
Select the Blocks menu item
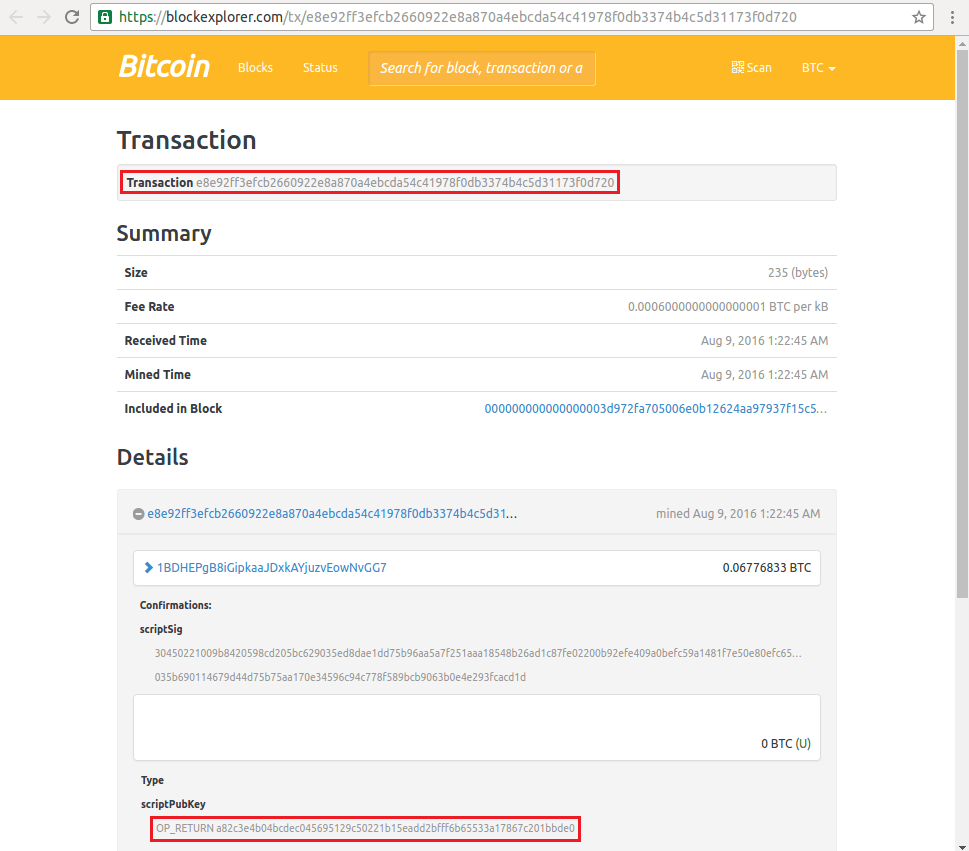255,67
